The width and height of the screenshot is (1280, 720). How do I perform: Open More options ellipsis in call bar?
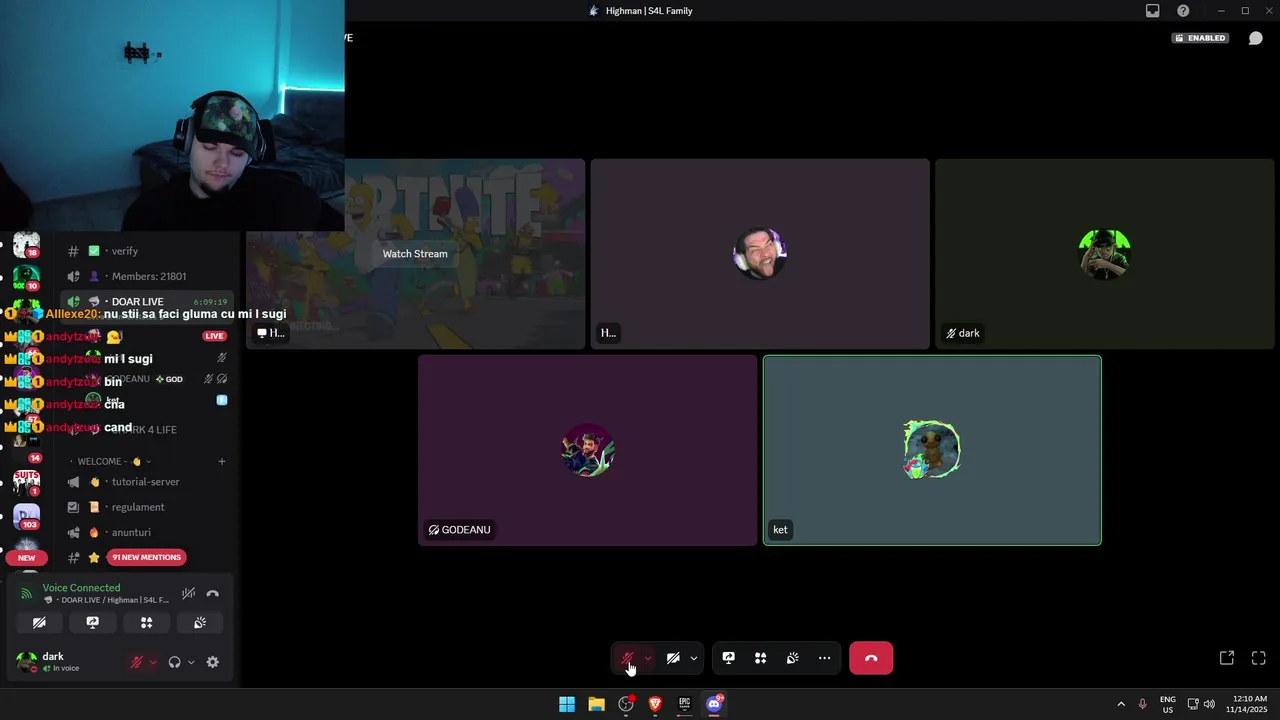pos(825,658)
